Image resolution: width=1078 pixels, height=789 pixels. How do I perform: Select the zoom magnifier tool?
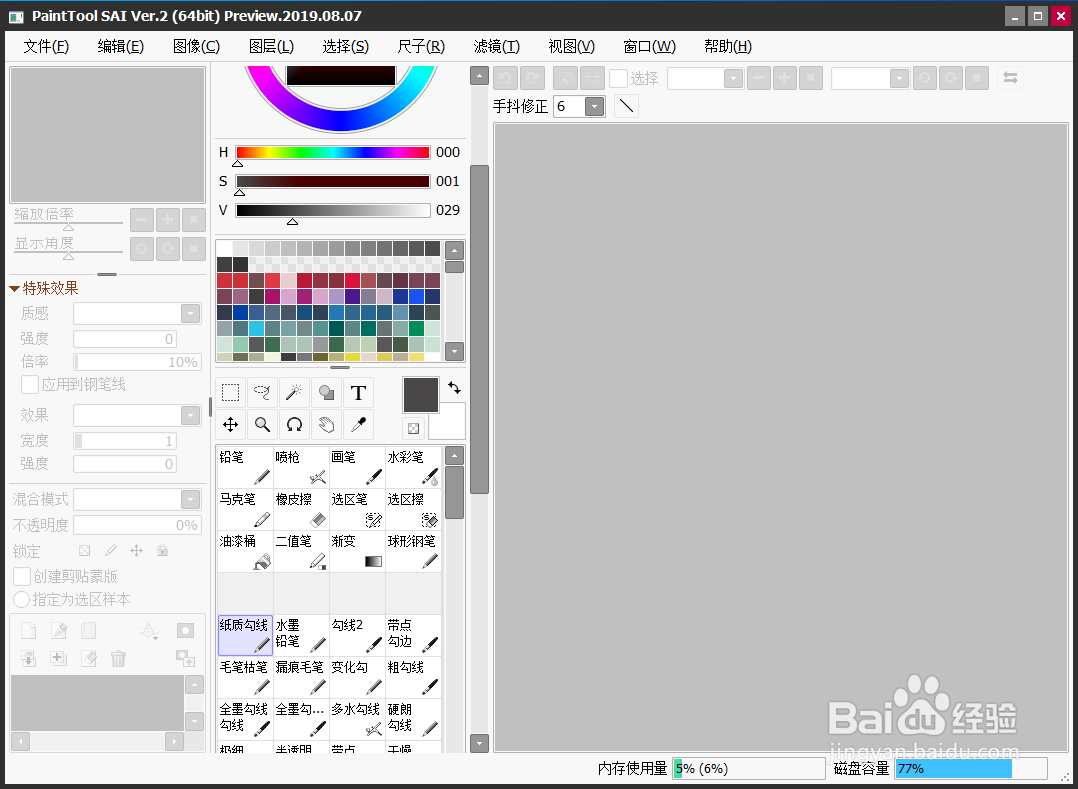(262, 425)
